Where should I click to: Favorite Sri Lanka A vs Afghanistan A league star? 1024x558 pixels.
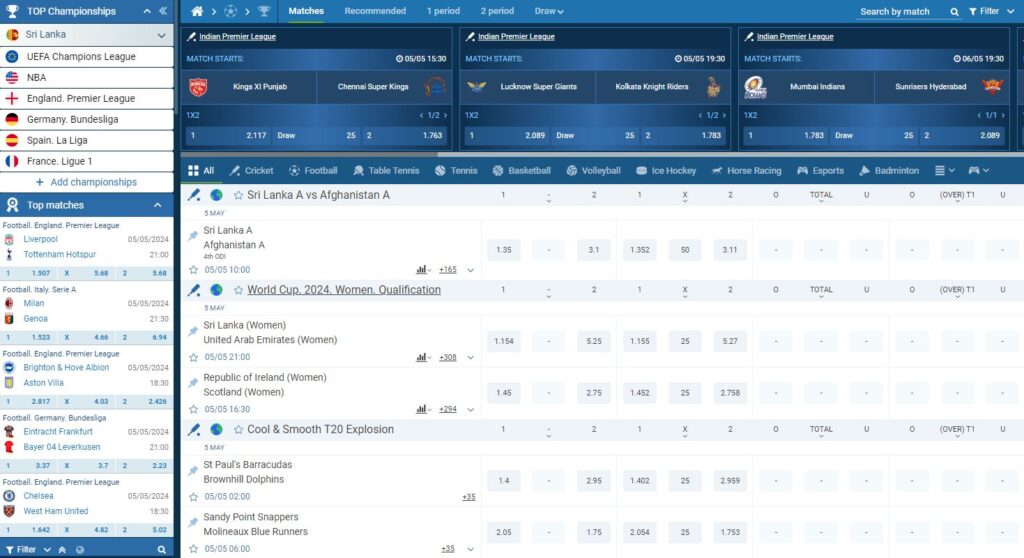pyautogui.click(x=238, y=195)
